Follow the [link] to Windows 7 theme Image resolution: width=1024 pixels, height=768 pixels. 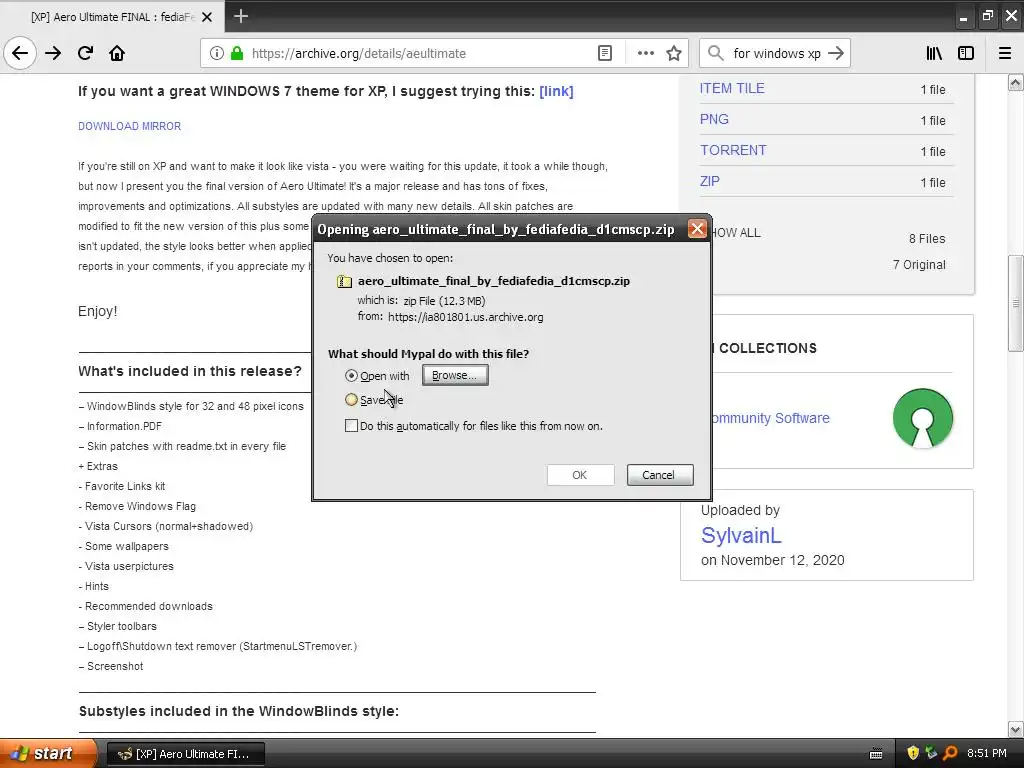pos(556,91)
